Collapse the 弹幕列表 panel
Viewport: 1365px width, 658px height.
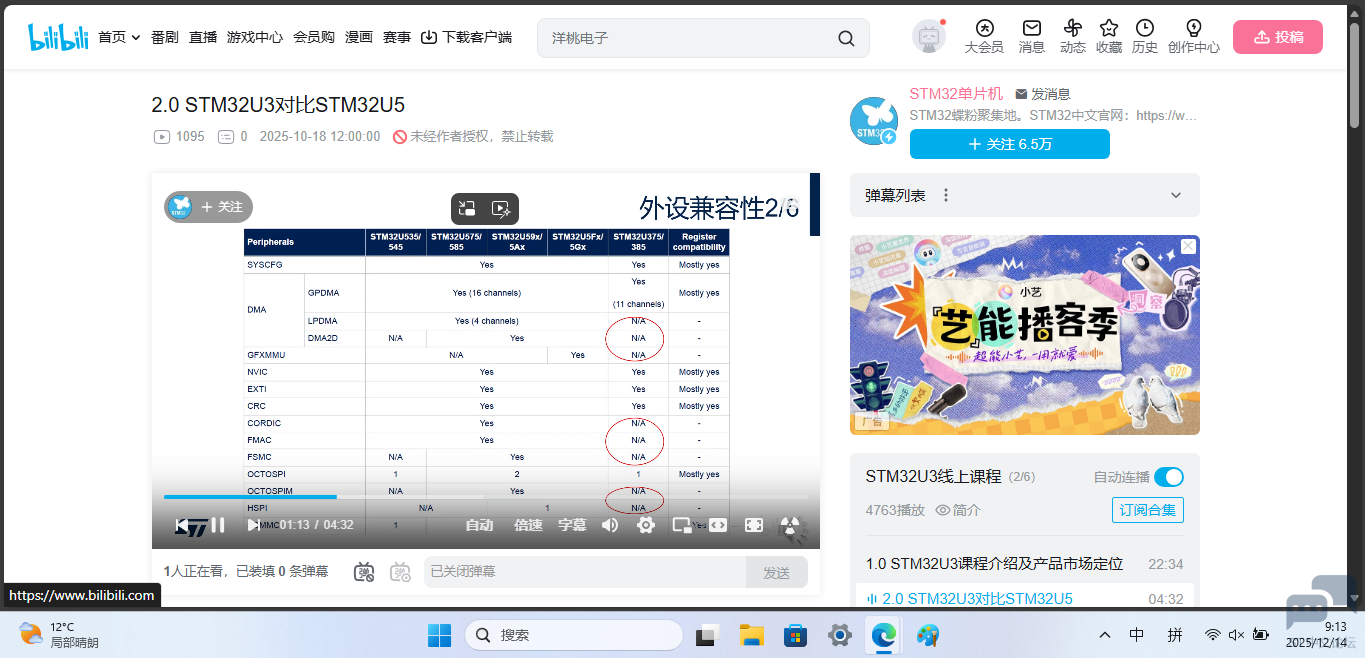1175,195
